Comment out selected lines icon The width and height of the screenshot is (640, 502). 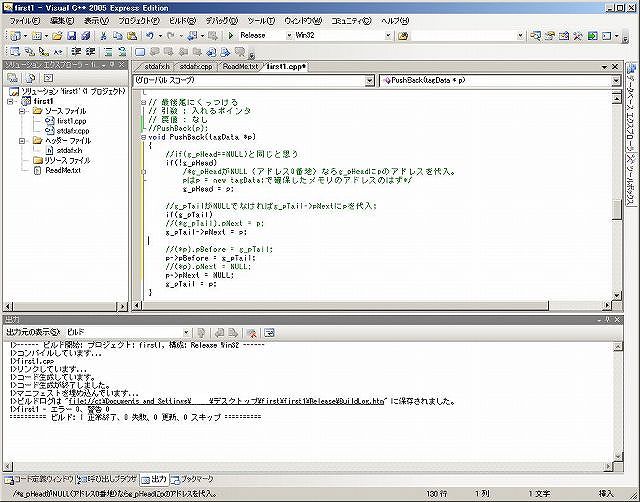tap(108, 52)
